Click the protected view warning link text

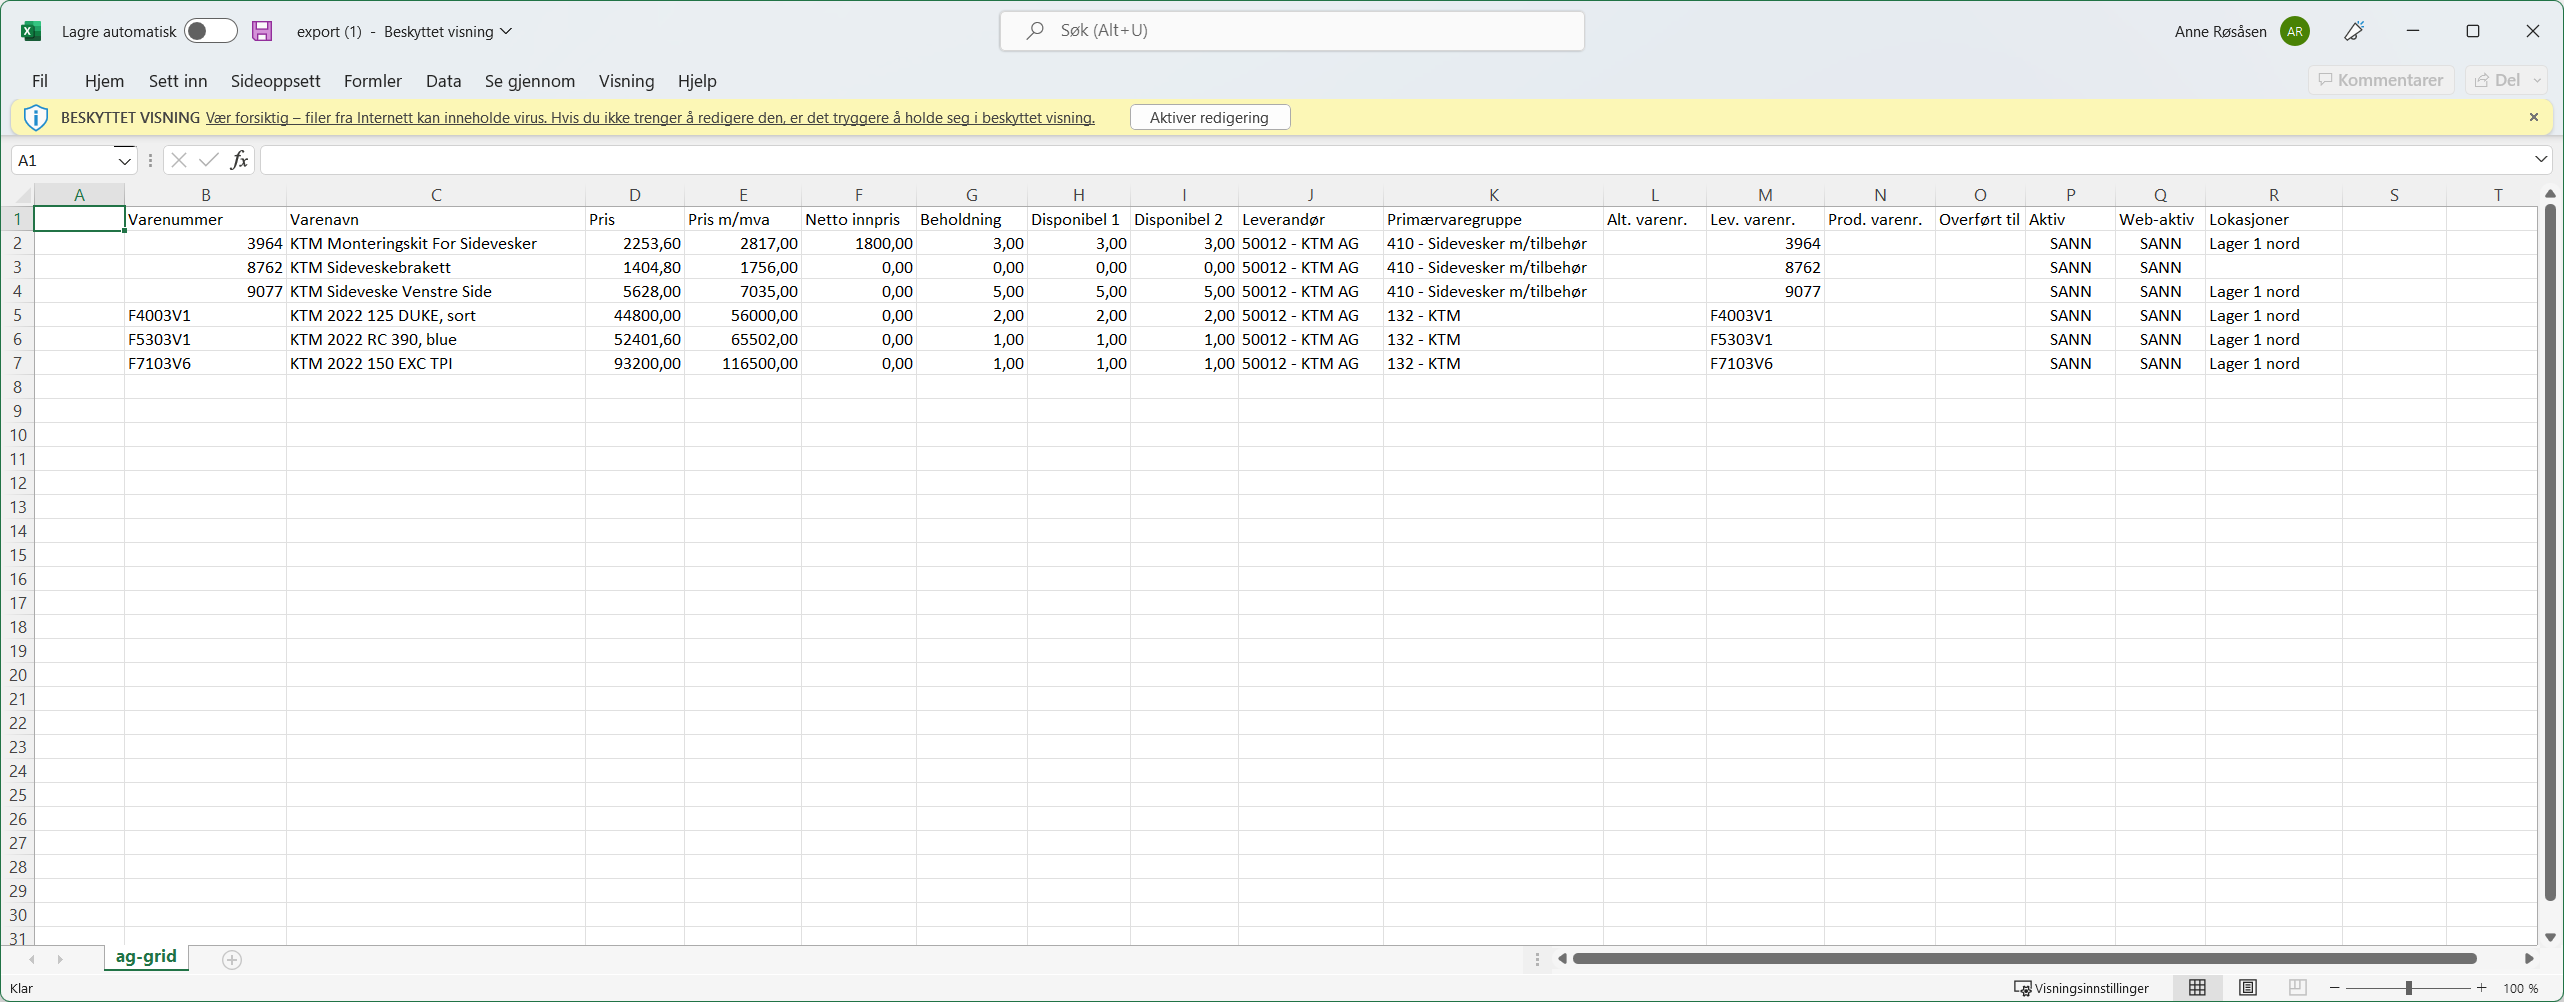click(650, 117)
